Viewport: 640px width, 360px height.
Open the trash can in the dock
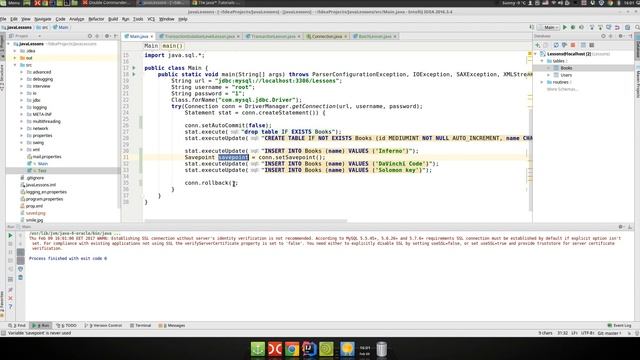382,349
